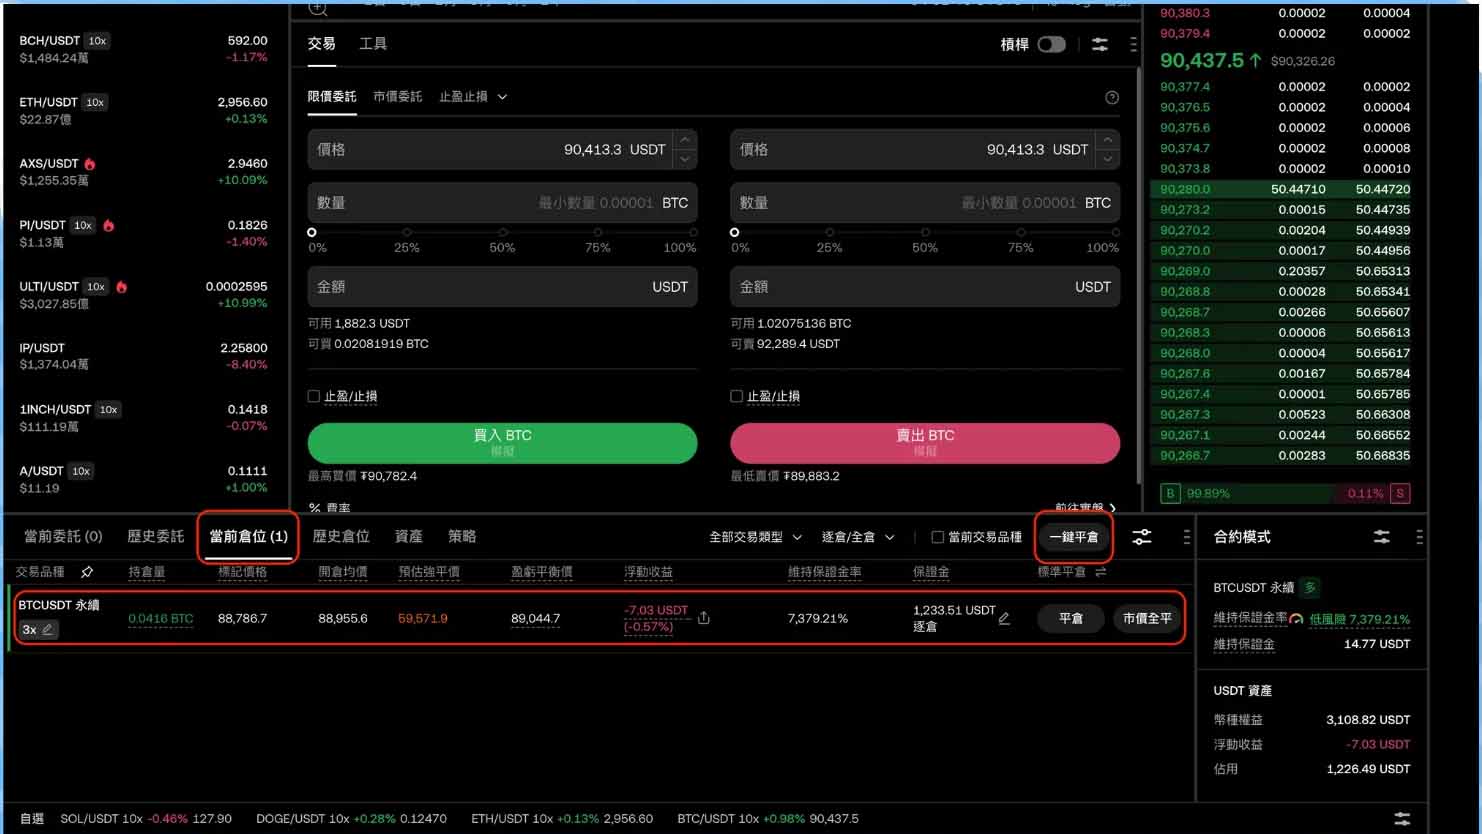Screen dimensions: 1482x834
Task: Open three-dot menu in 合約模式 panel
Action: point(1419,537)
